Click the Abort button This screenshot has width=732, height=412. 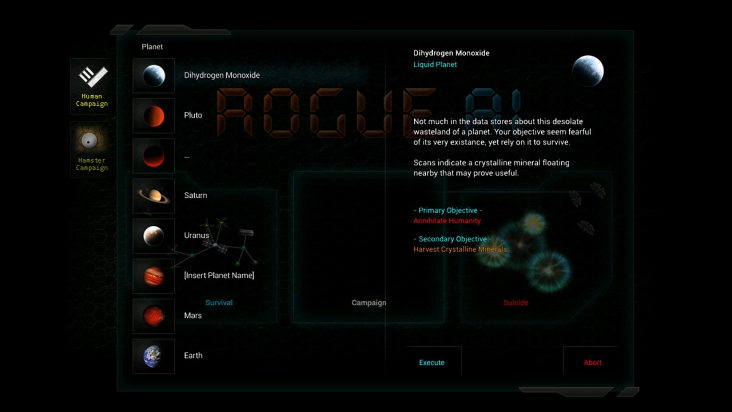592,363
